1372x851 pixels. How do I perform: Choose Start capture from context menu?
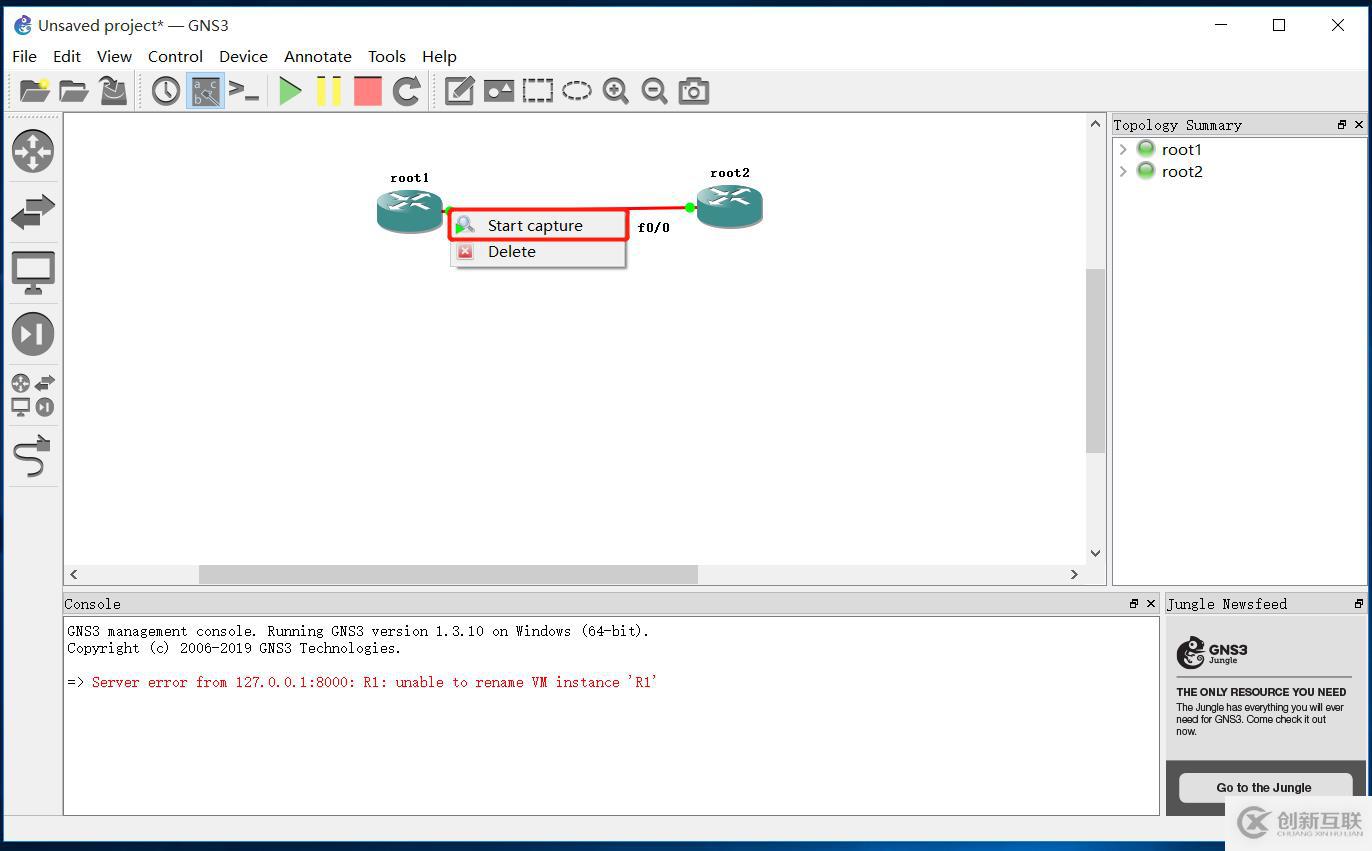pyautogui.click(x=535, y=226)
